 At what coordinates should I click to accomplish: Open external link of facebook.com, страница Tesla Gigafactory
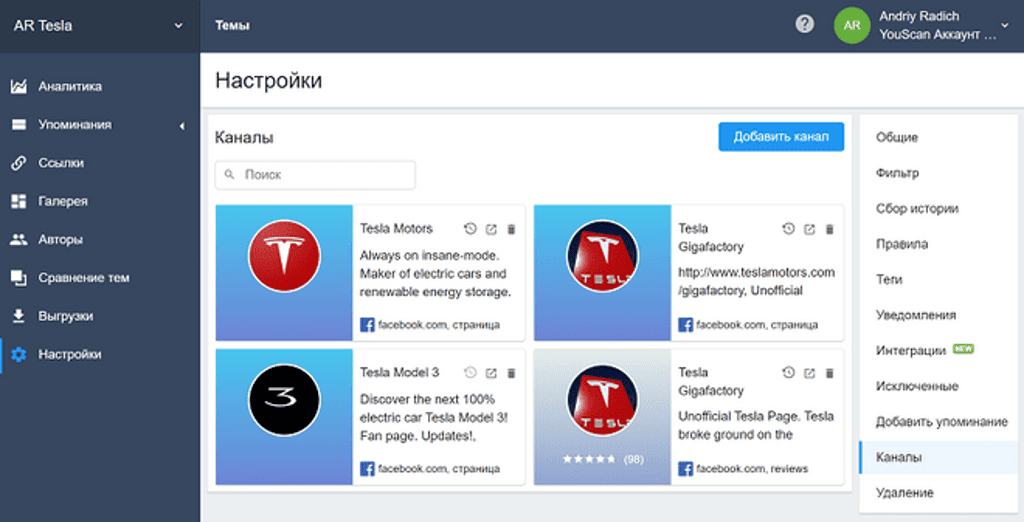pos(809,229)
